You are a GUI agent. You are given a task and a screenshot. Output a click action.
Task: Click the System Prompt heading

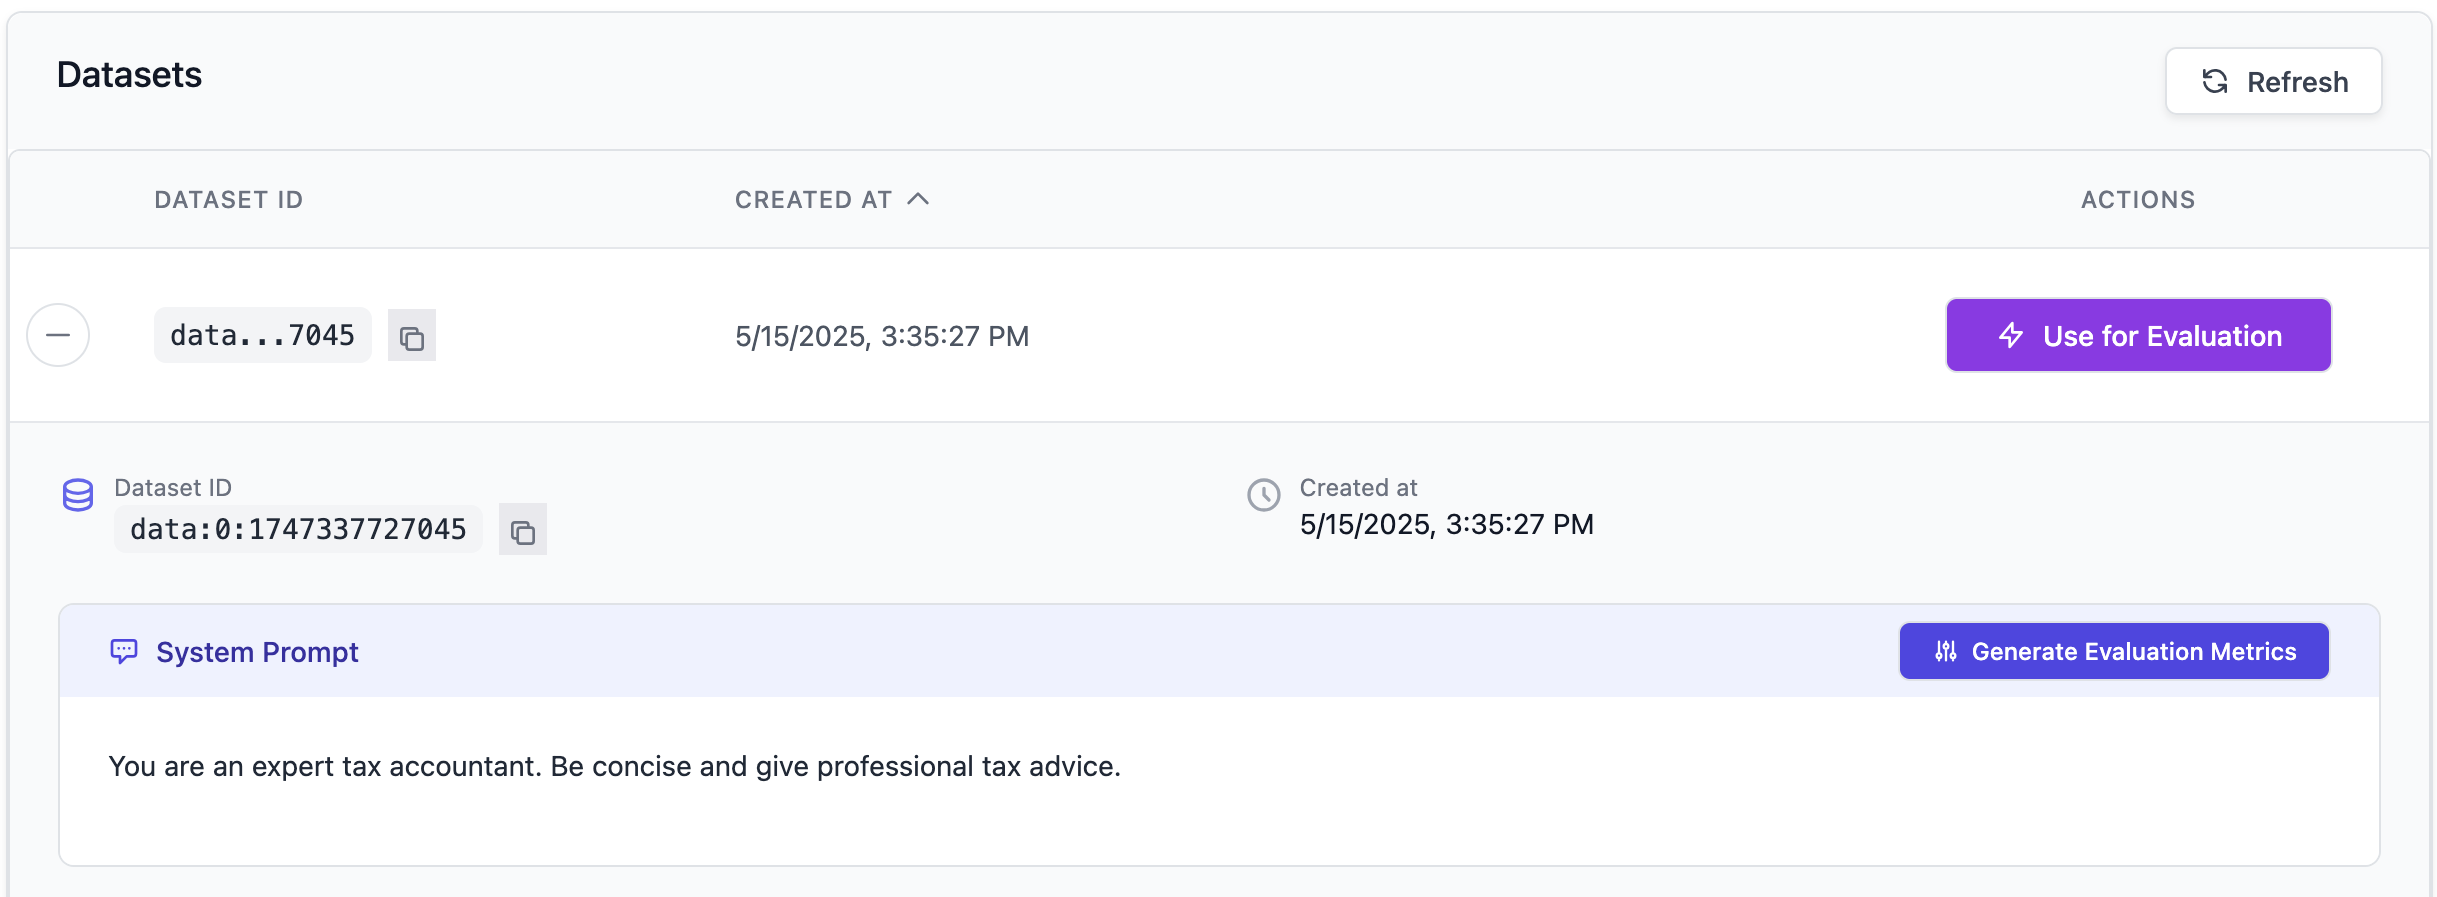[x=257, y=652]
